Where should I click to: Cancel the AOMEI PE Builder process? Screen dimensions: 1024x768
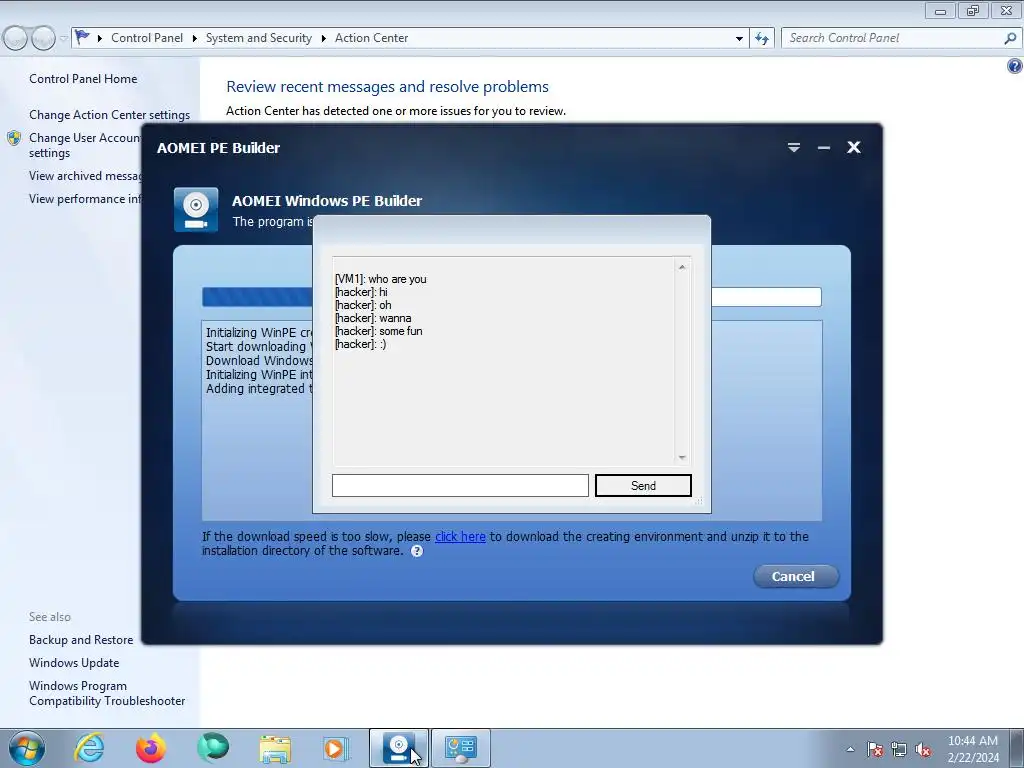795,576
